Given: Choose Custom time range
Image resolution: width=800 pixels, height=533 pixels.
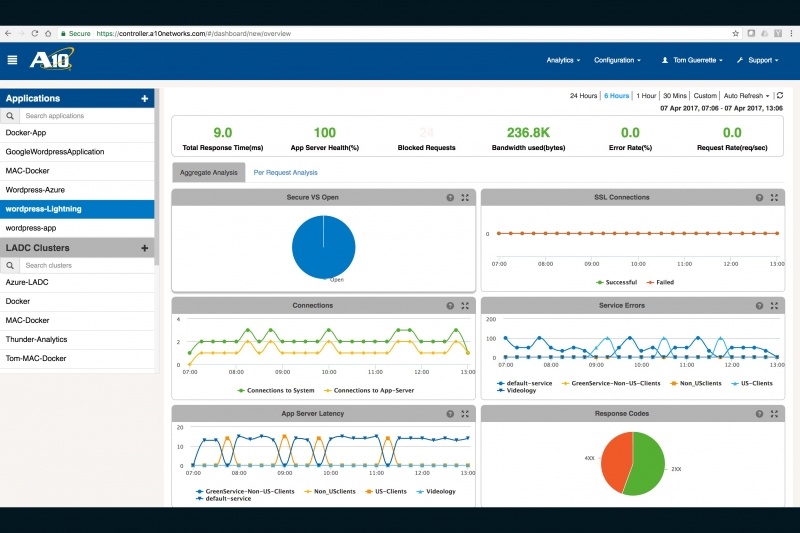Looking at the screenshot, I should coord(705,95).
